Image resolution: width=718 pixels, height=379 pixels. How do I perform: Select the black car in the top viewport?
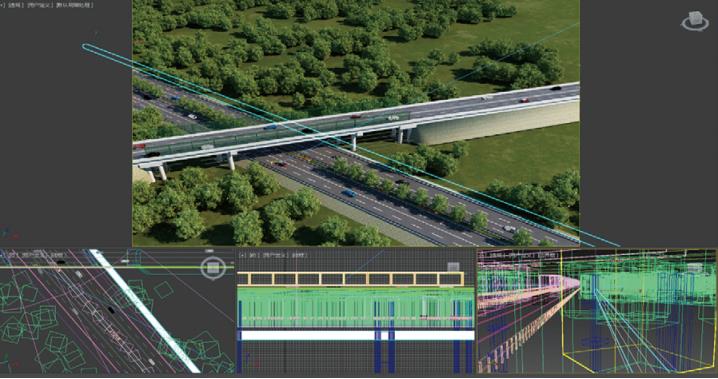pyautogui.click(x=111, y=310)
